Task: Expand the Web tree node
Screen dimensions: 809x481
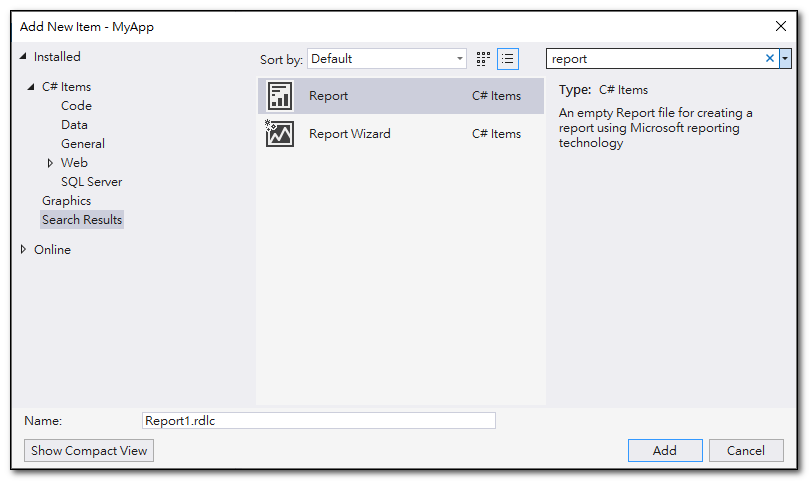Action: (x=50, y=163)
